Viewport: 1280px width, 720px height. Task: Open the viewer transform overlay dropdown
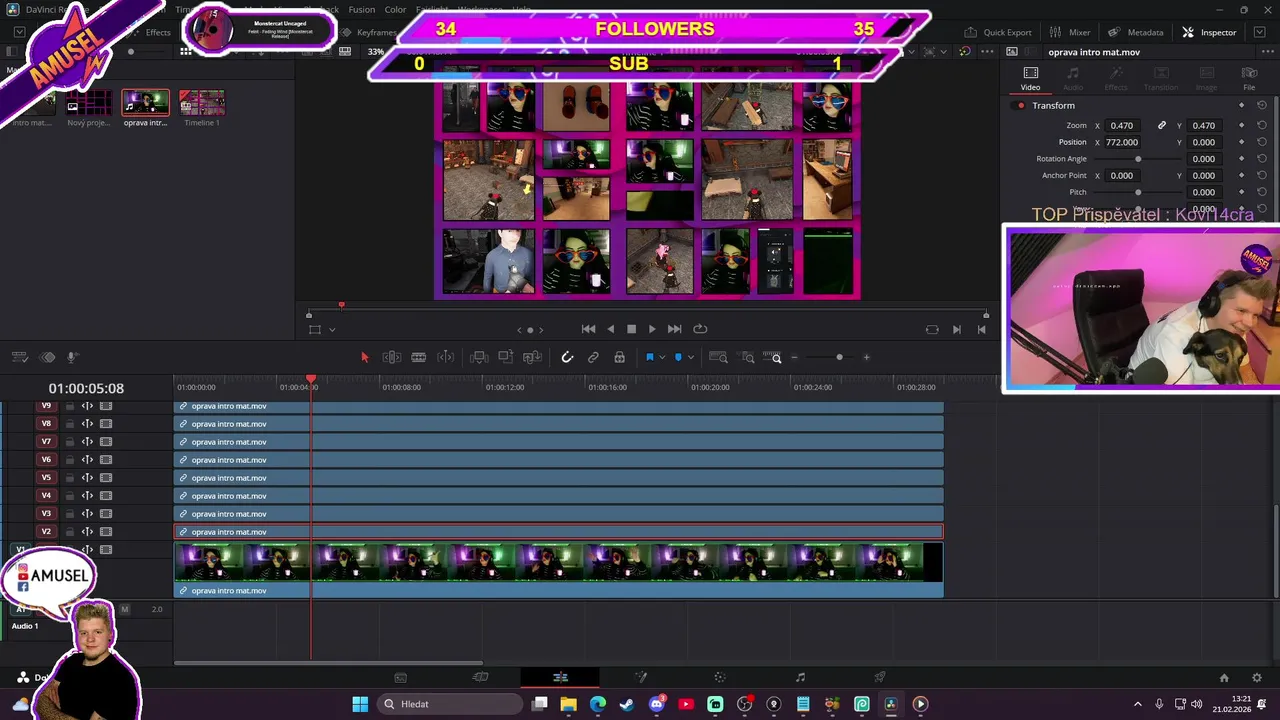(332, 330)
